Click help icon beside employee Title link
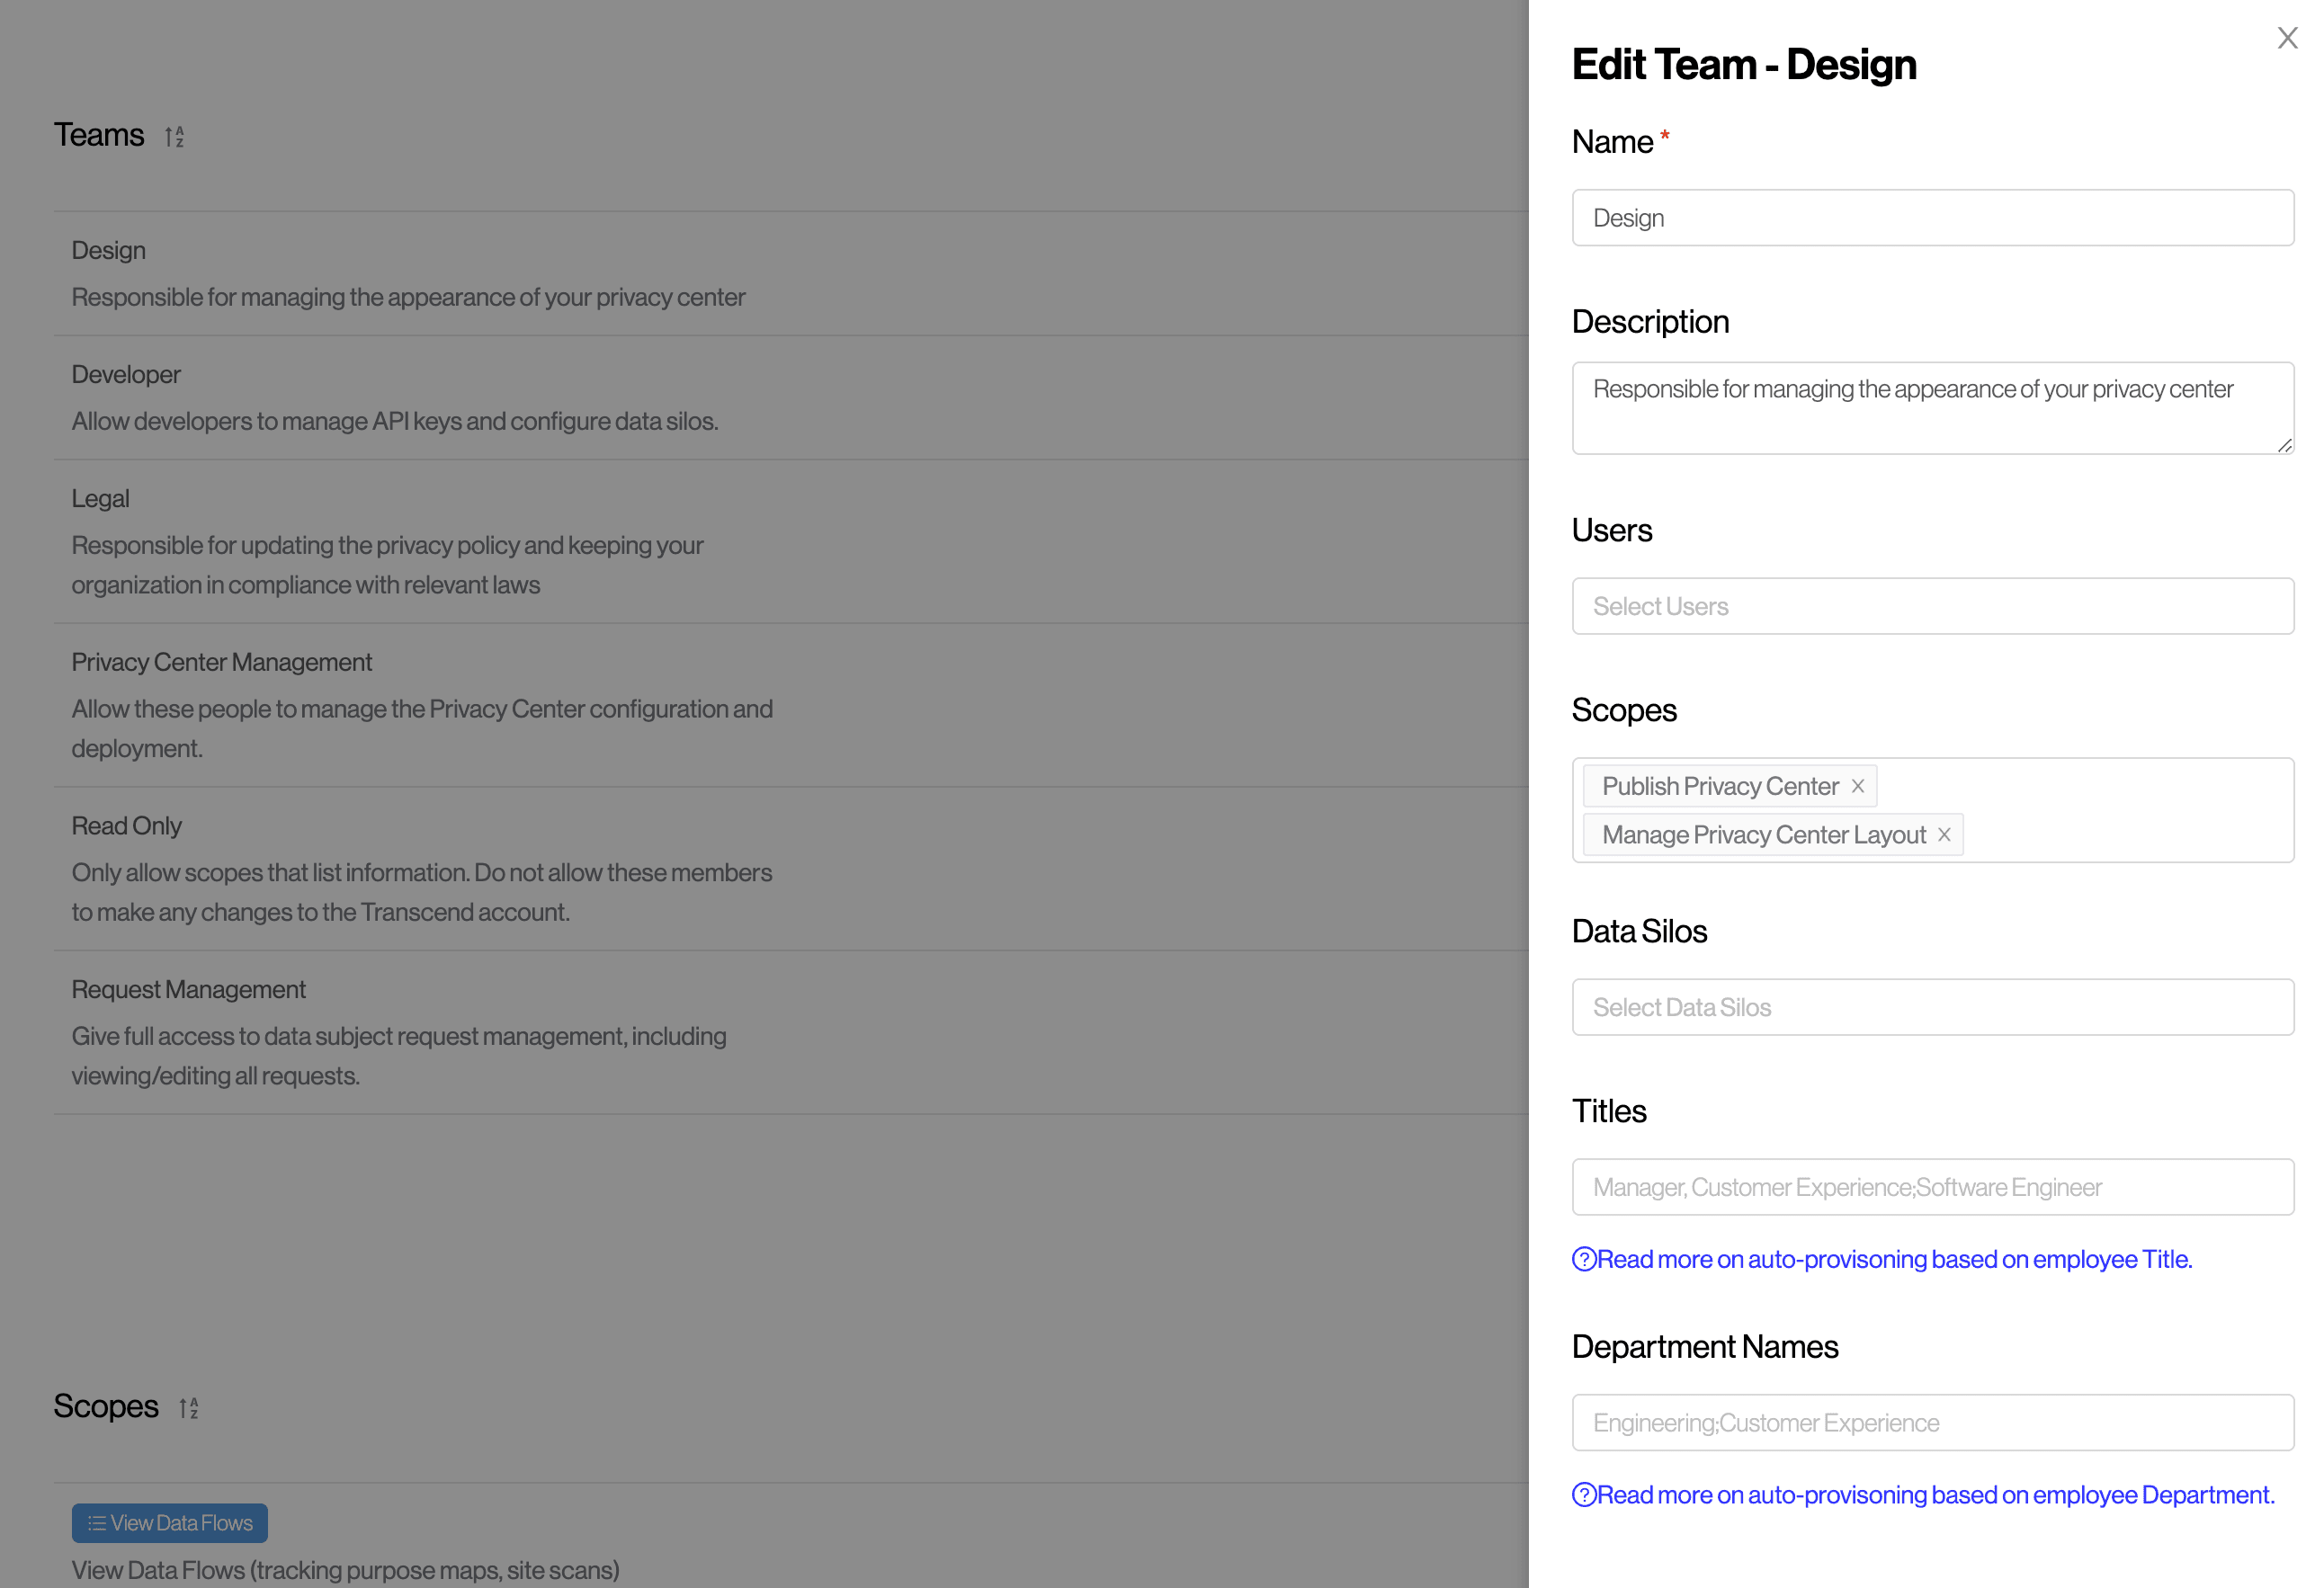 coord(1583,1259)
